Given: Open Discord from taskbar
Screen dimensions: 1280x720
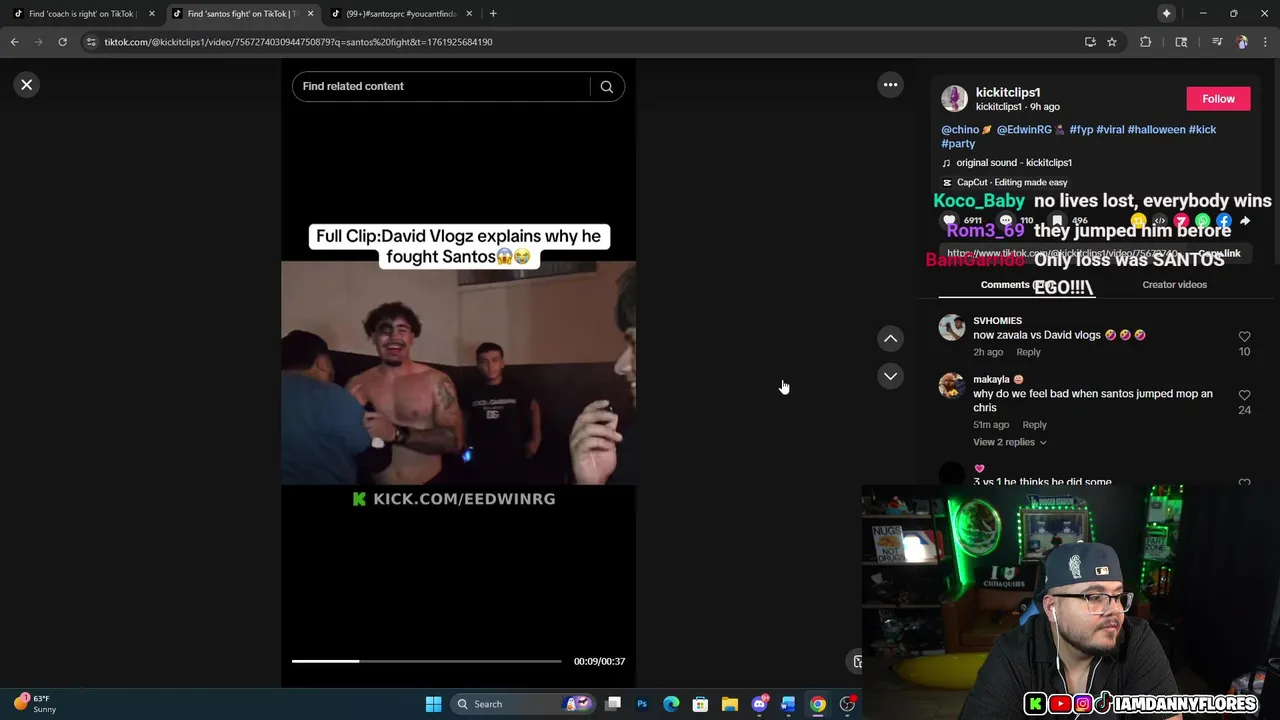Looking at the screenshot, I should [x=759, y=704].
